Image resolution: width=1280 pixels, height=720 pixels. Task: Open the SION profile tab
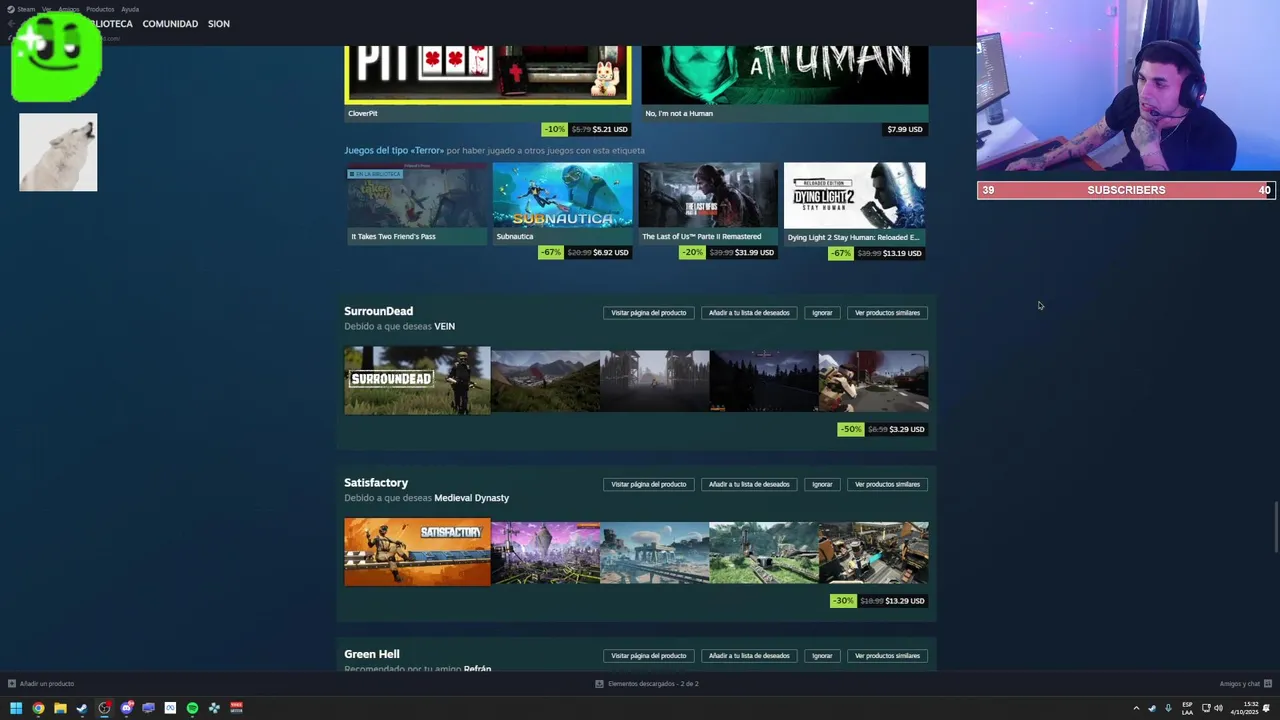(x=218, y=23)
